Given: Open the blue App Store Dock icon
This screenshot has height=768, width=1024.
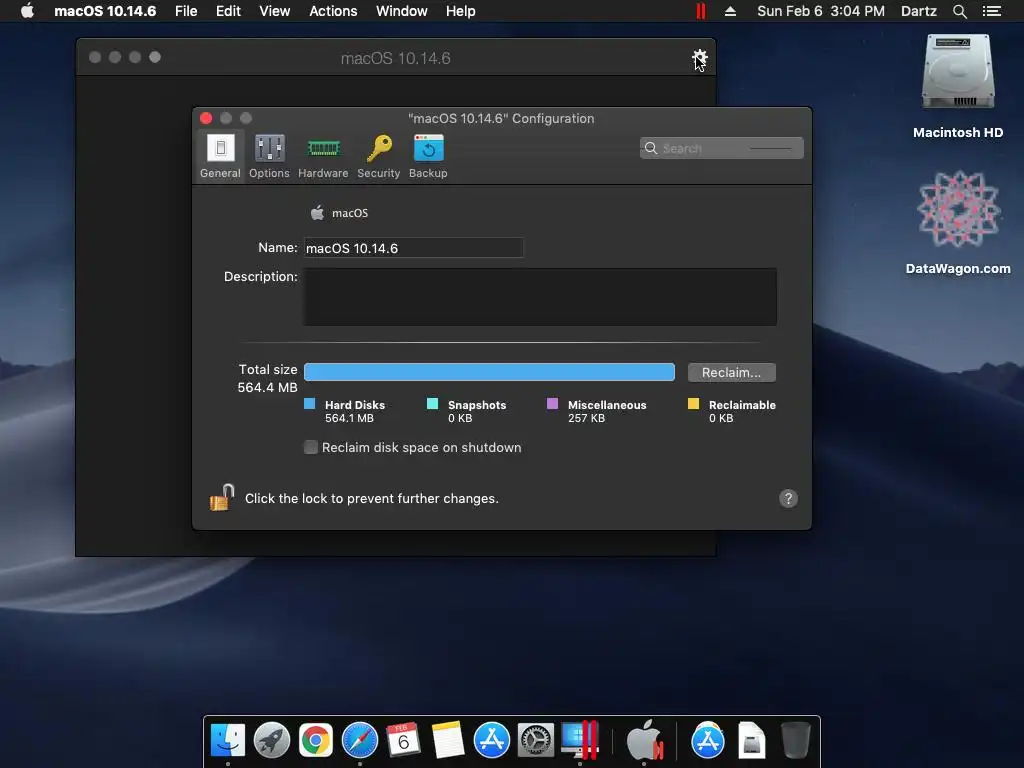Looking at the screenshot, I should (492, 741).
